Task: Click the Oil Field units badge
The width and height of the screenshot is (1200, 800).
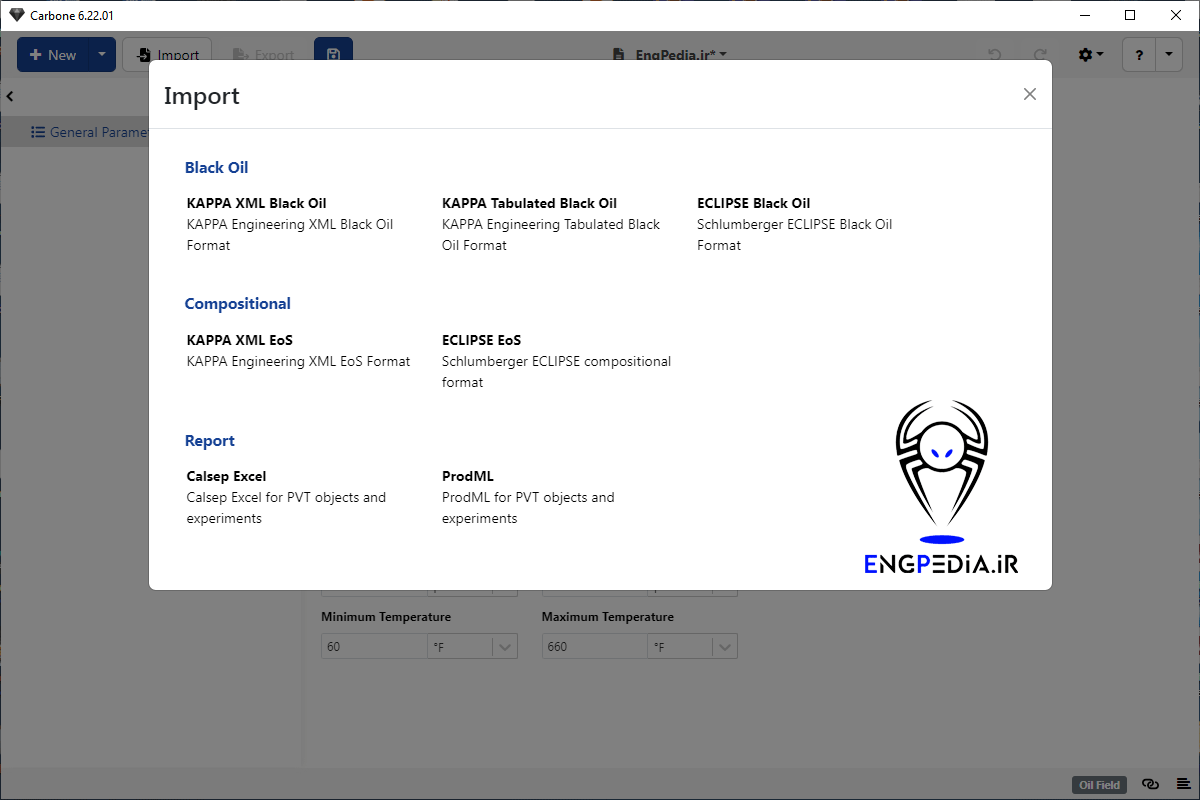Action: pyautogui.click(x=1100, y=785)
